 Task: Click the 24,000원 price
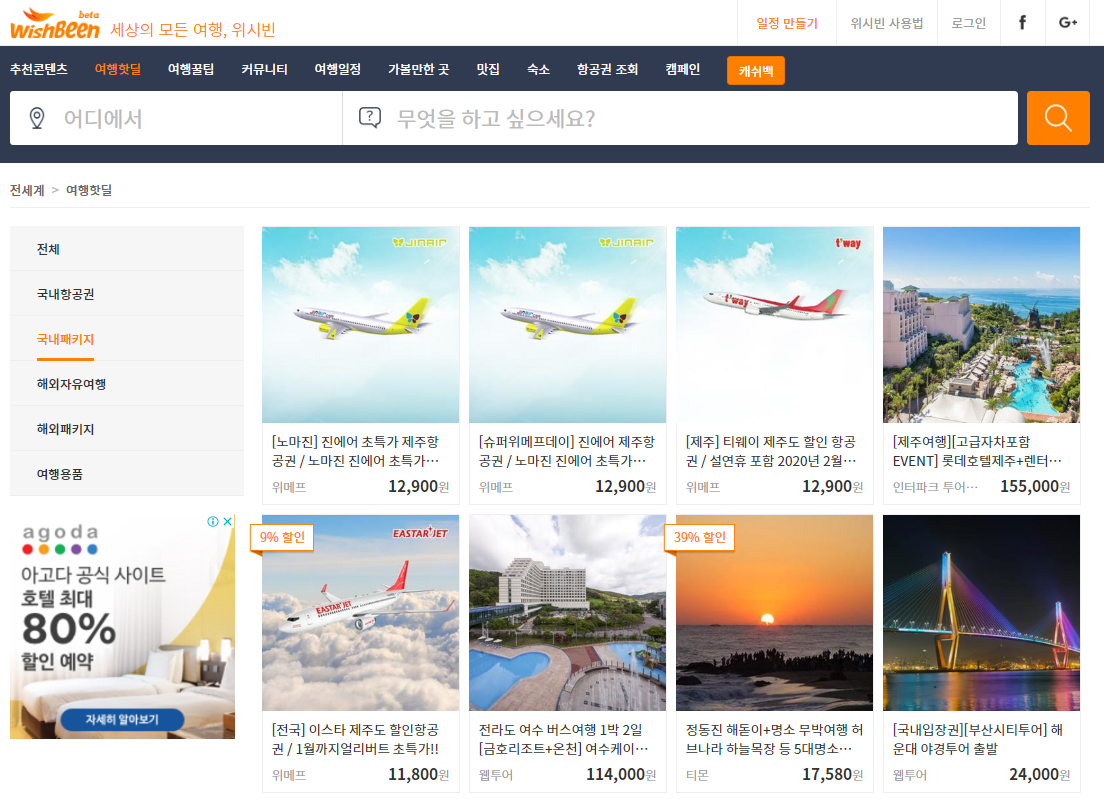(1039, 774)
